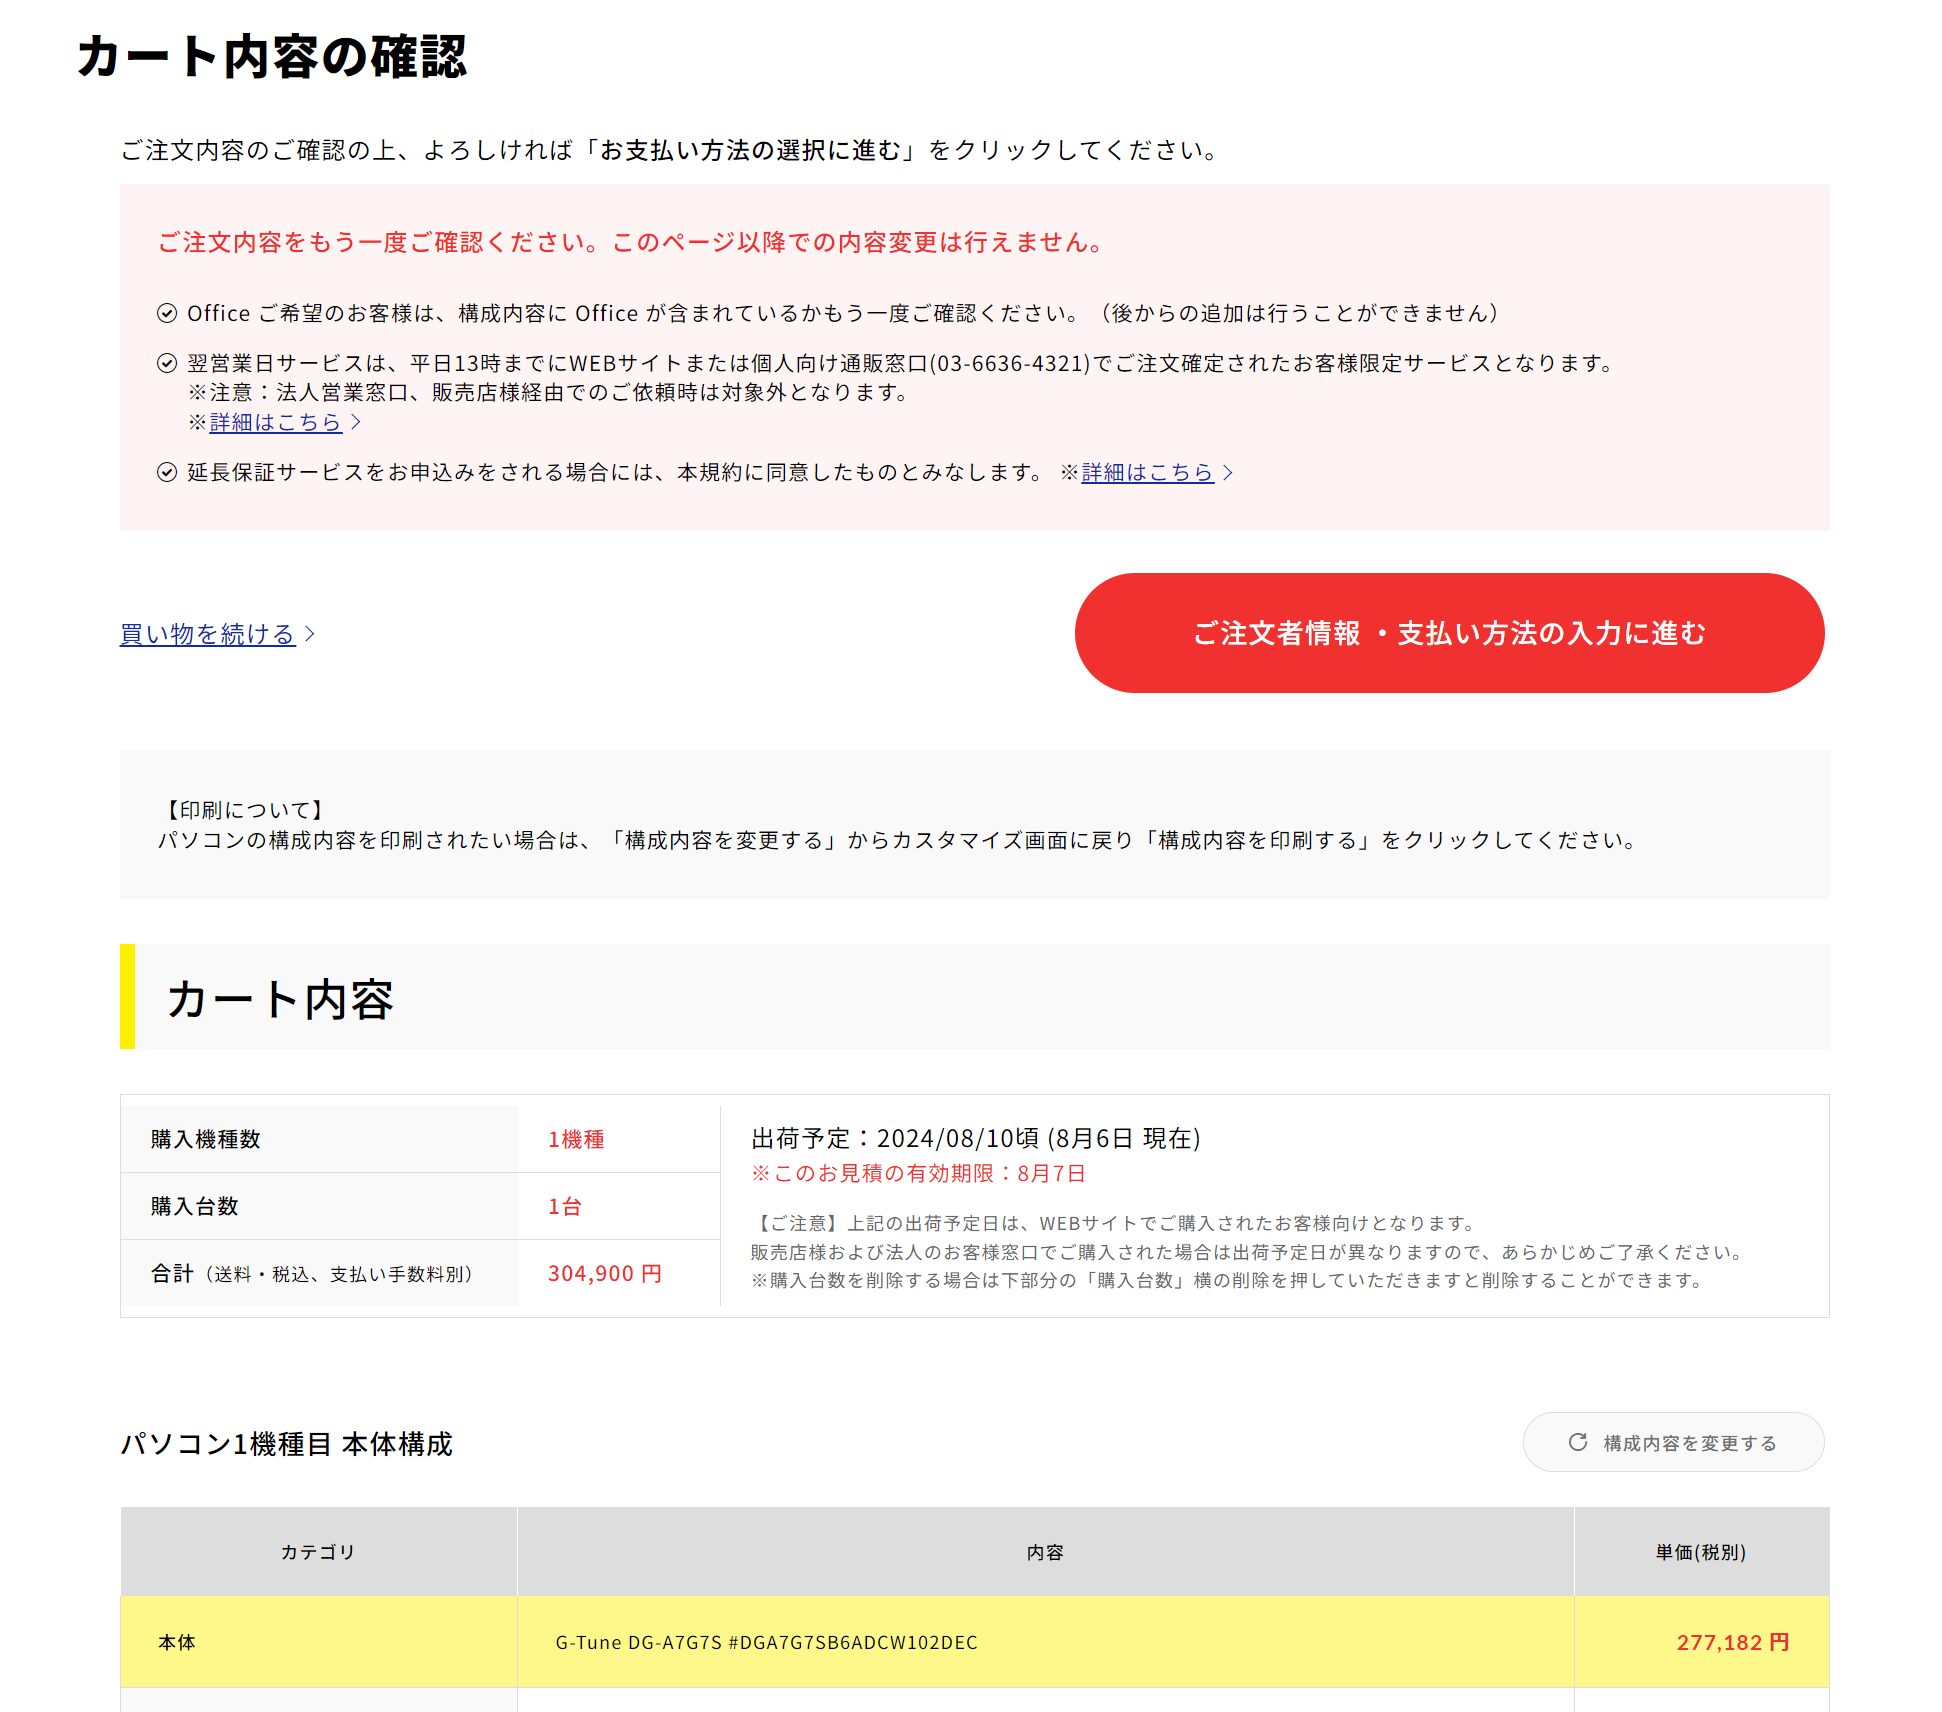
Task: Click the chevron after 買い物を続ける
Action: (310, 634)
